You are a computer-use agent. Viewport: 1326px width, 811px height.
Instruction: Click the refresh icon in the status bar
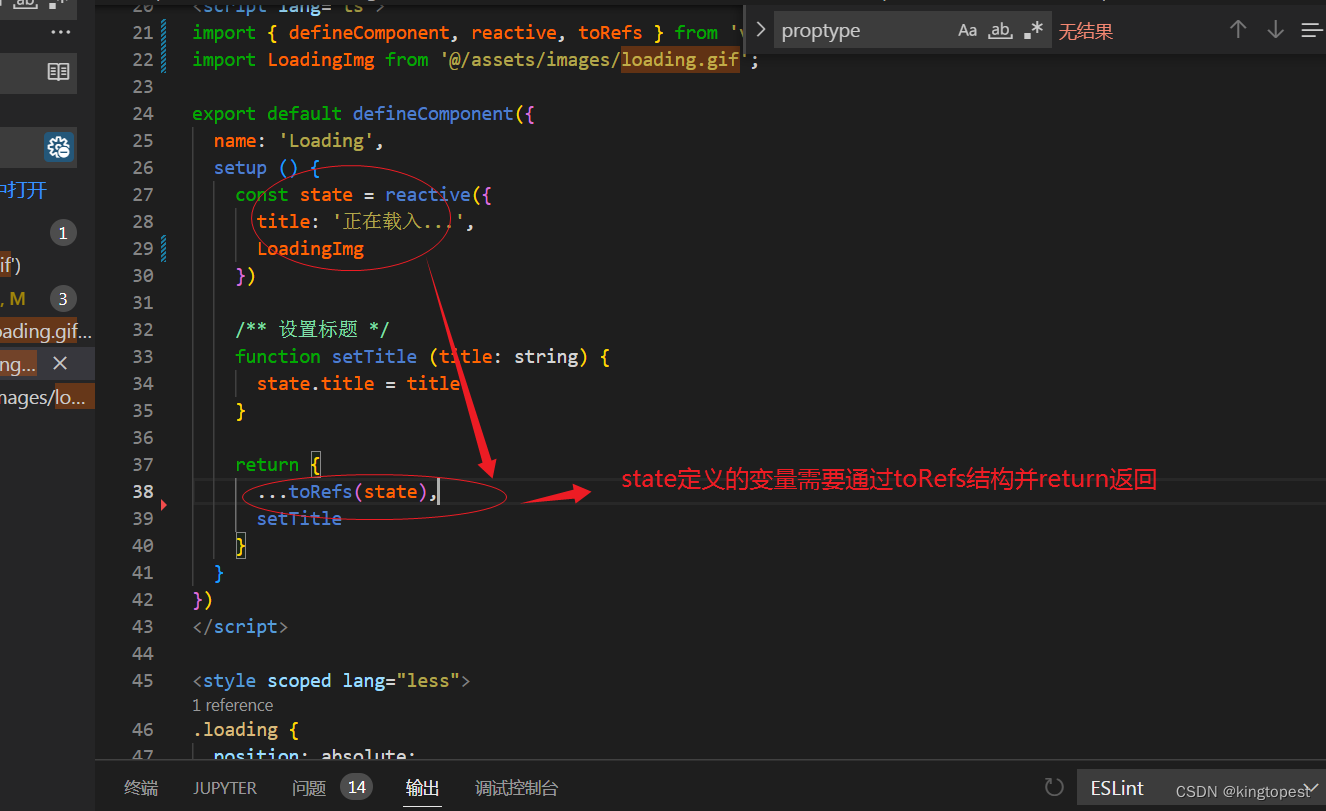[x=1053, y=787]
